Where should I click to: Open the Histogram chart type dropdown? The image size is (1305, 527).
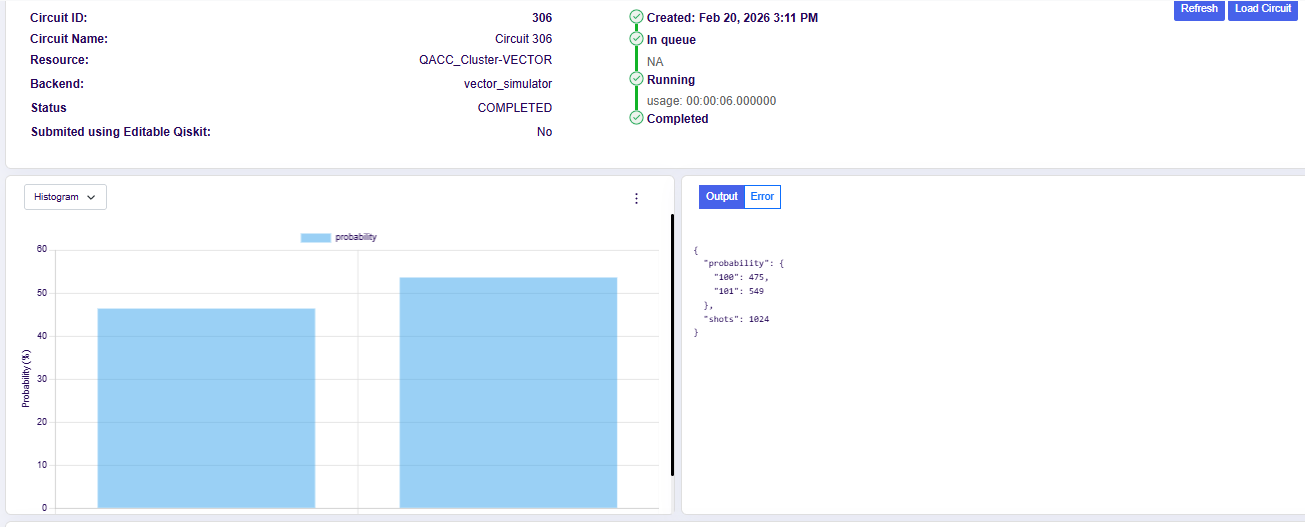(x=65, y=197)
